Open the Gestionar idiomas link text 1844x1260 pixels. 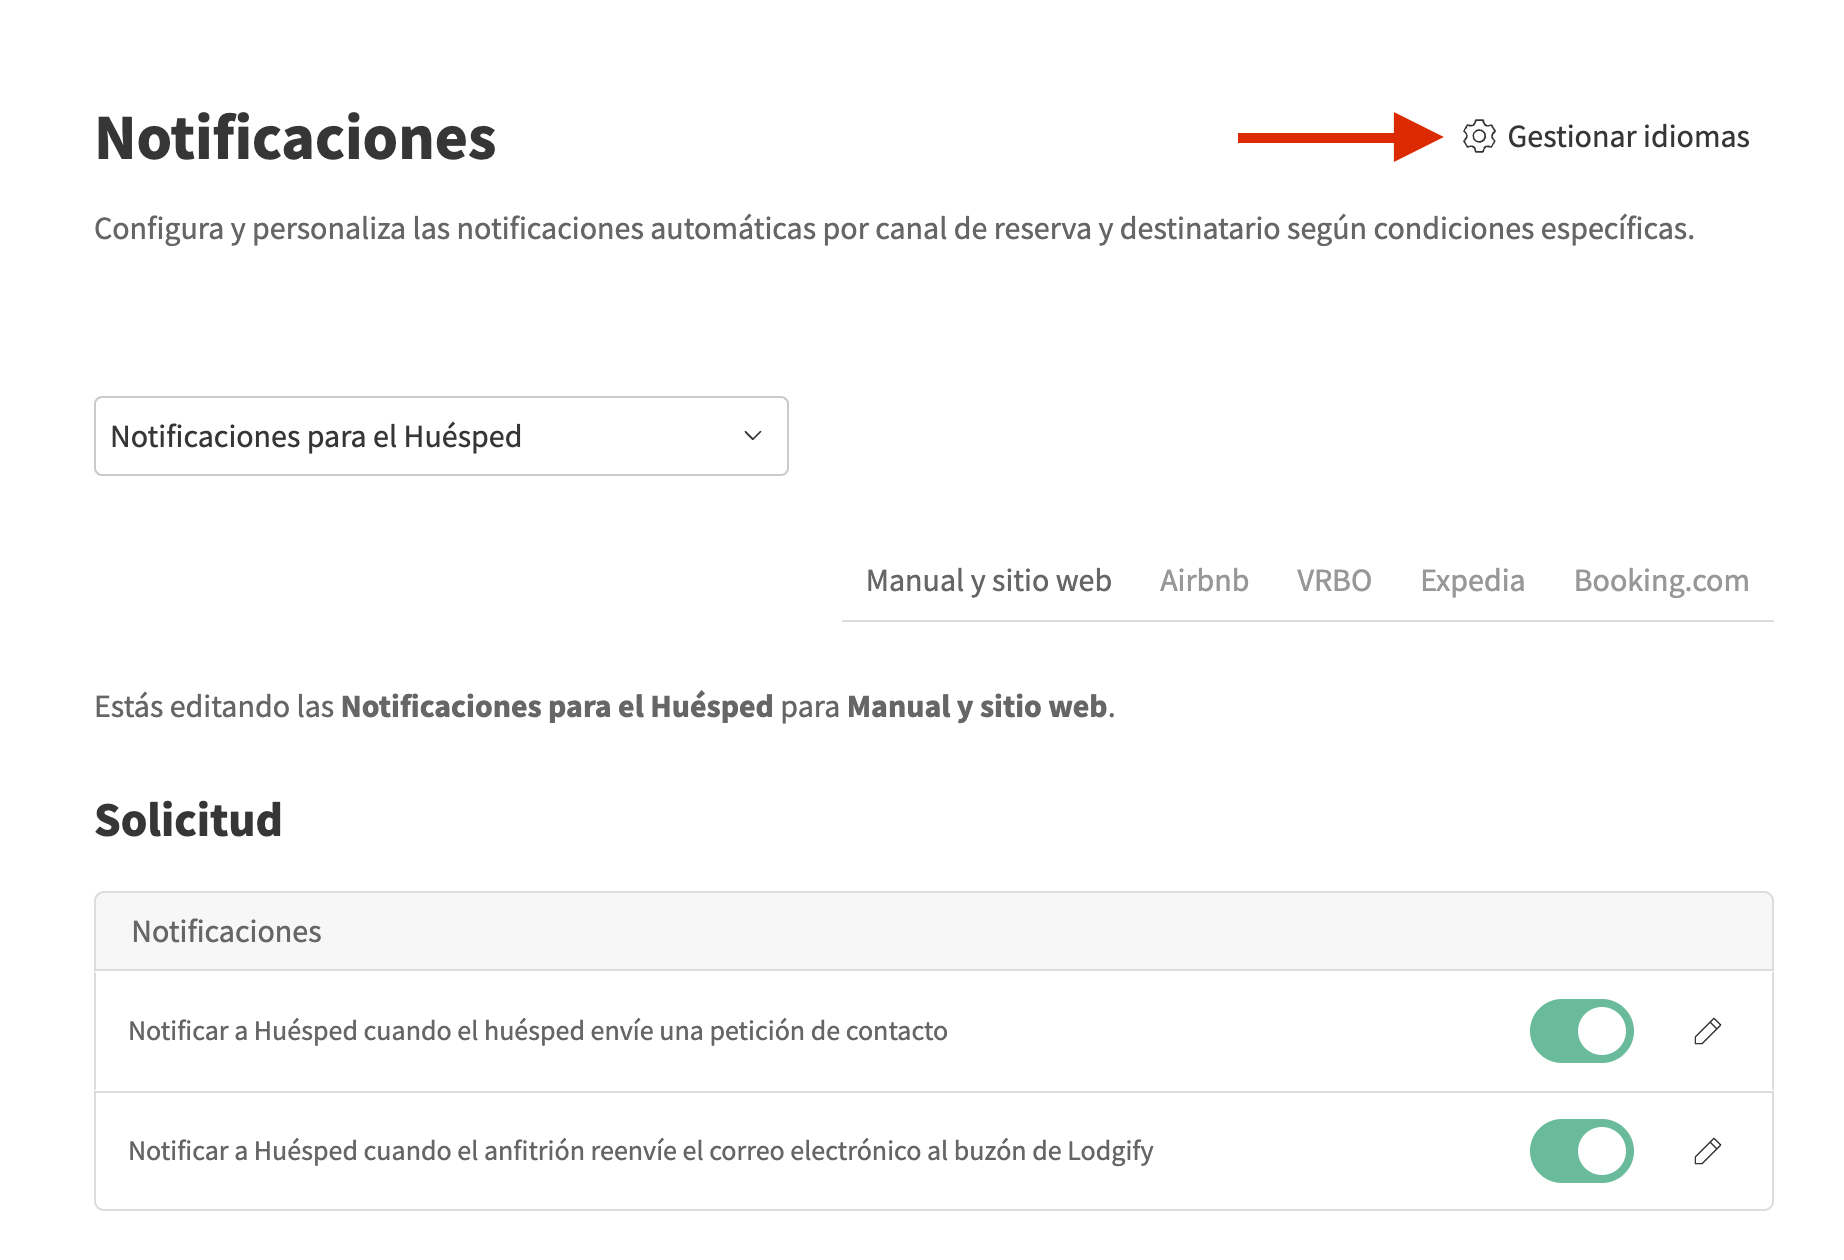point(1628,136)
